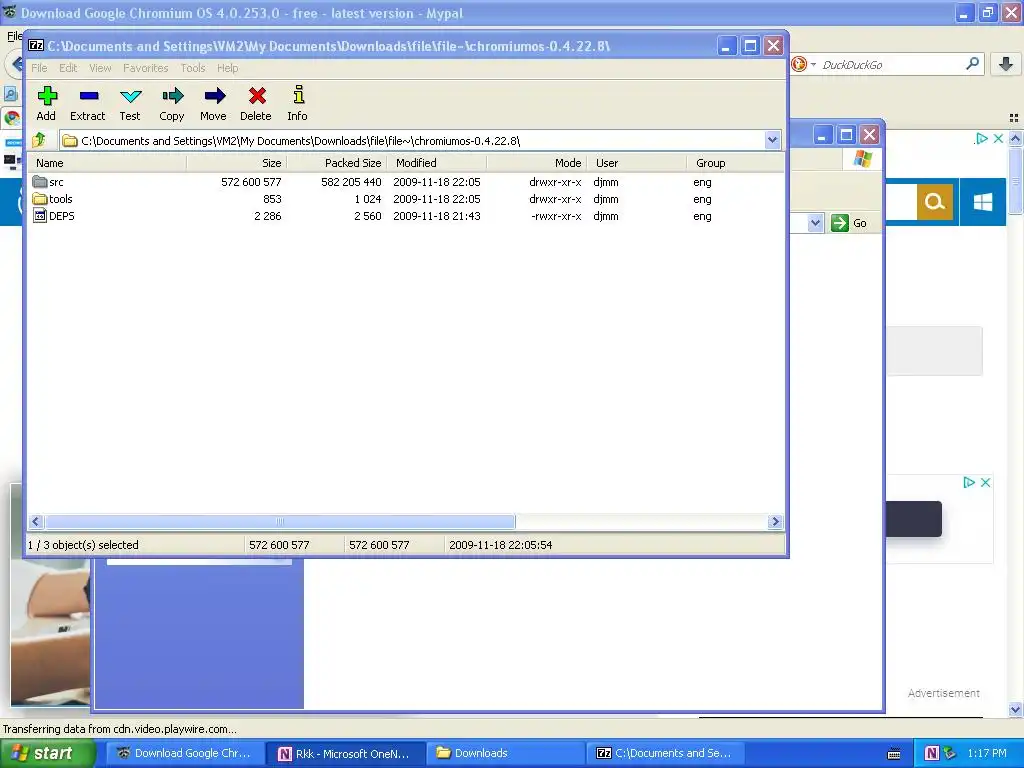Click the Advertisement label on webpage
The height and width of the screenshot is (768, 1024).
click(x=944, y=693)
